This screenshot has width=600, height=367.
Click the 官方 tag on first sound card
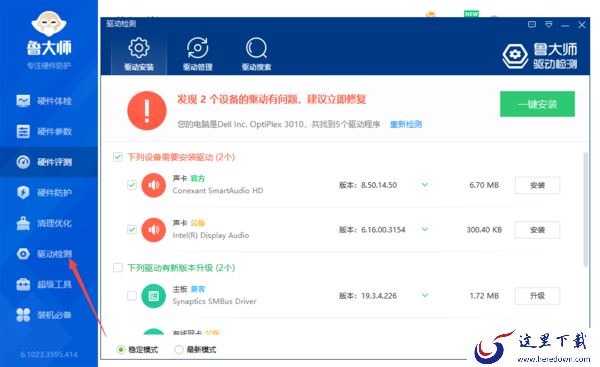pos(197,178)
